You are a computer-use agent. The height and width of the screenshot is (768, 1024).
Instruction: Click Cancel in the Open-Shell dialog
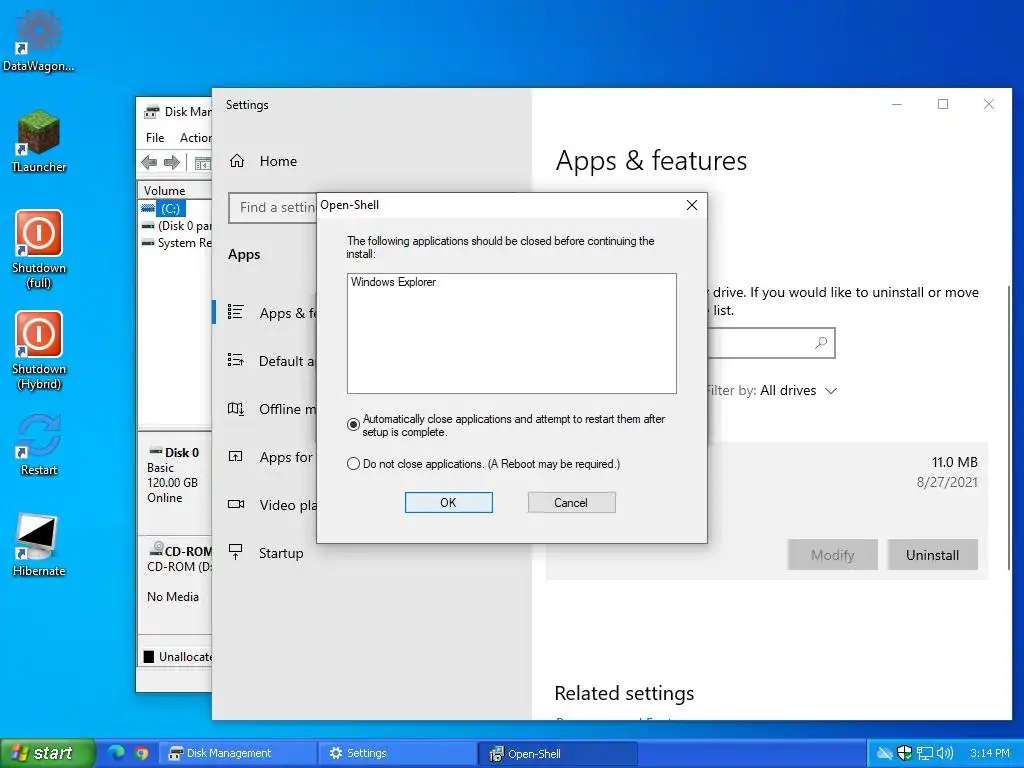tap(571, 502)
